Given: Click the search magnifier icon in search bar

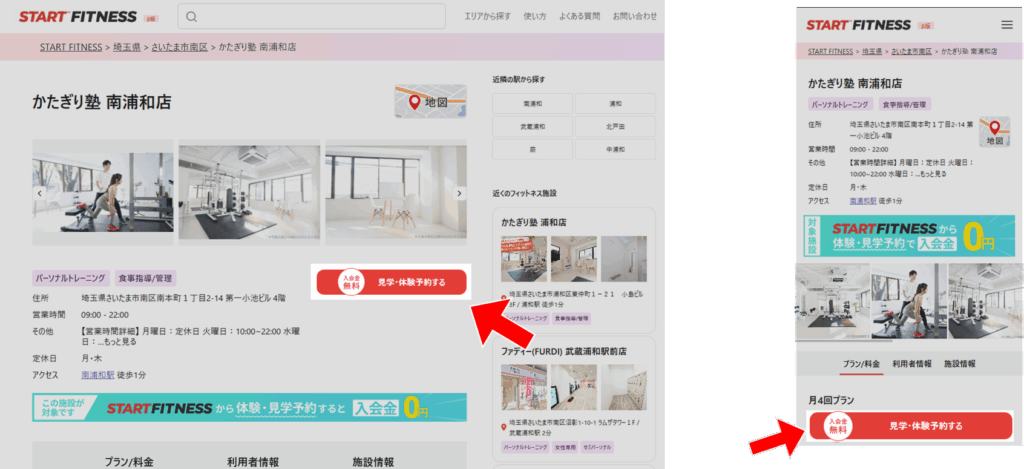Looking at the screenshot, I should (192, 16).
